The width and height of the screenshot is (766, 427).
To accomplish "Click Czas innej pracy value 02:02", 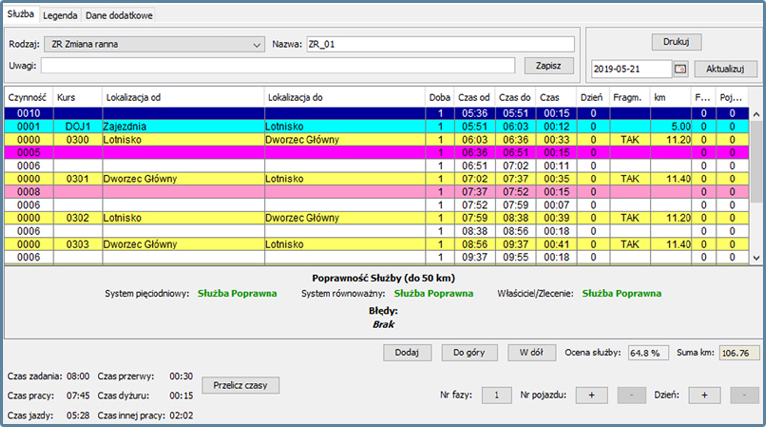I will coord(181,415).
